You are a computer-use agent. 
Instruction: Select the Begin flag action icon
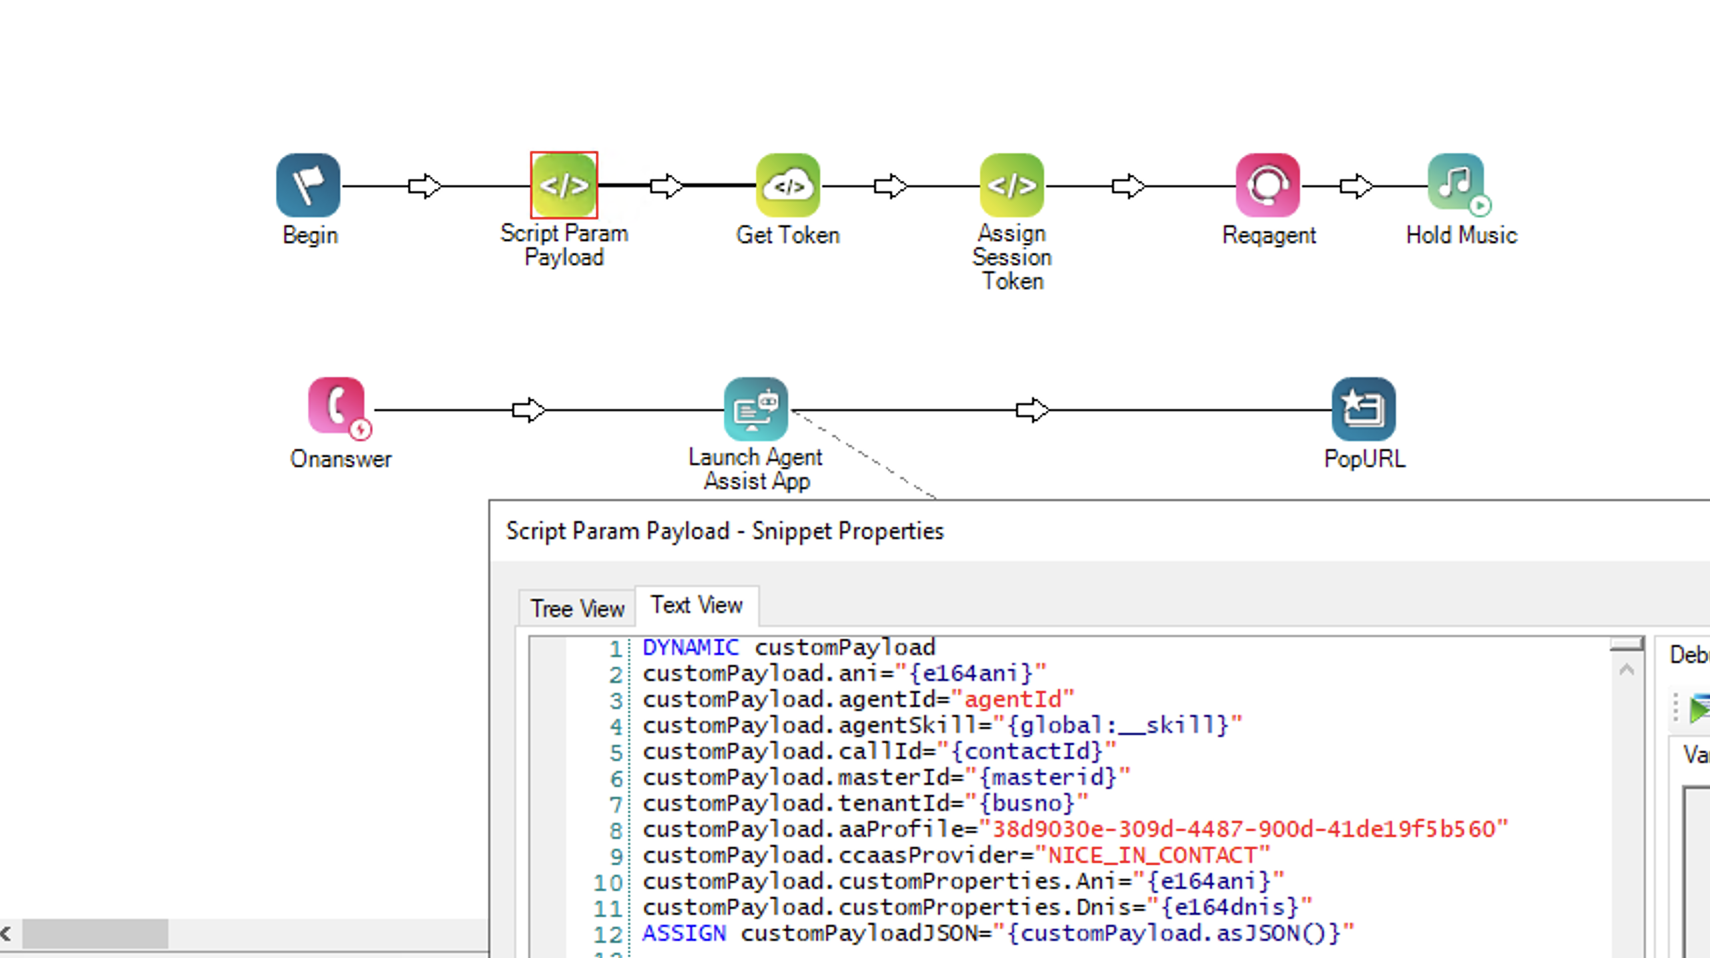click(308, 185)
